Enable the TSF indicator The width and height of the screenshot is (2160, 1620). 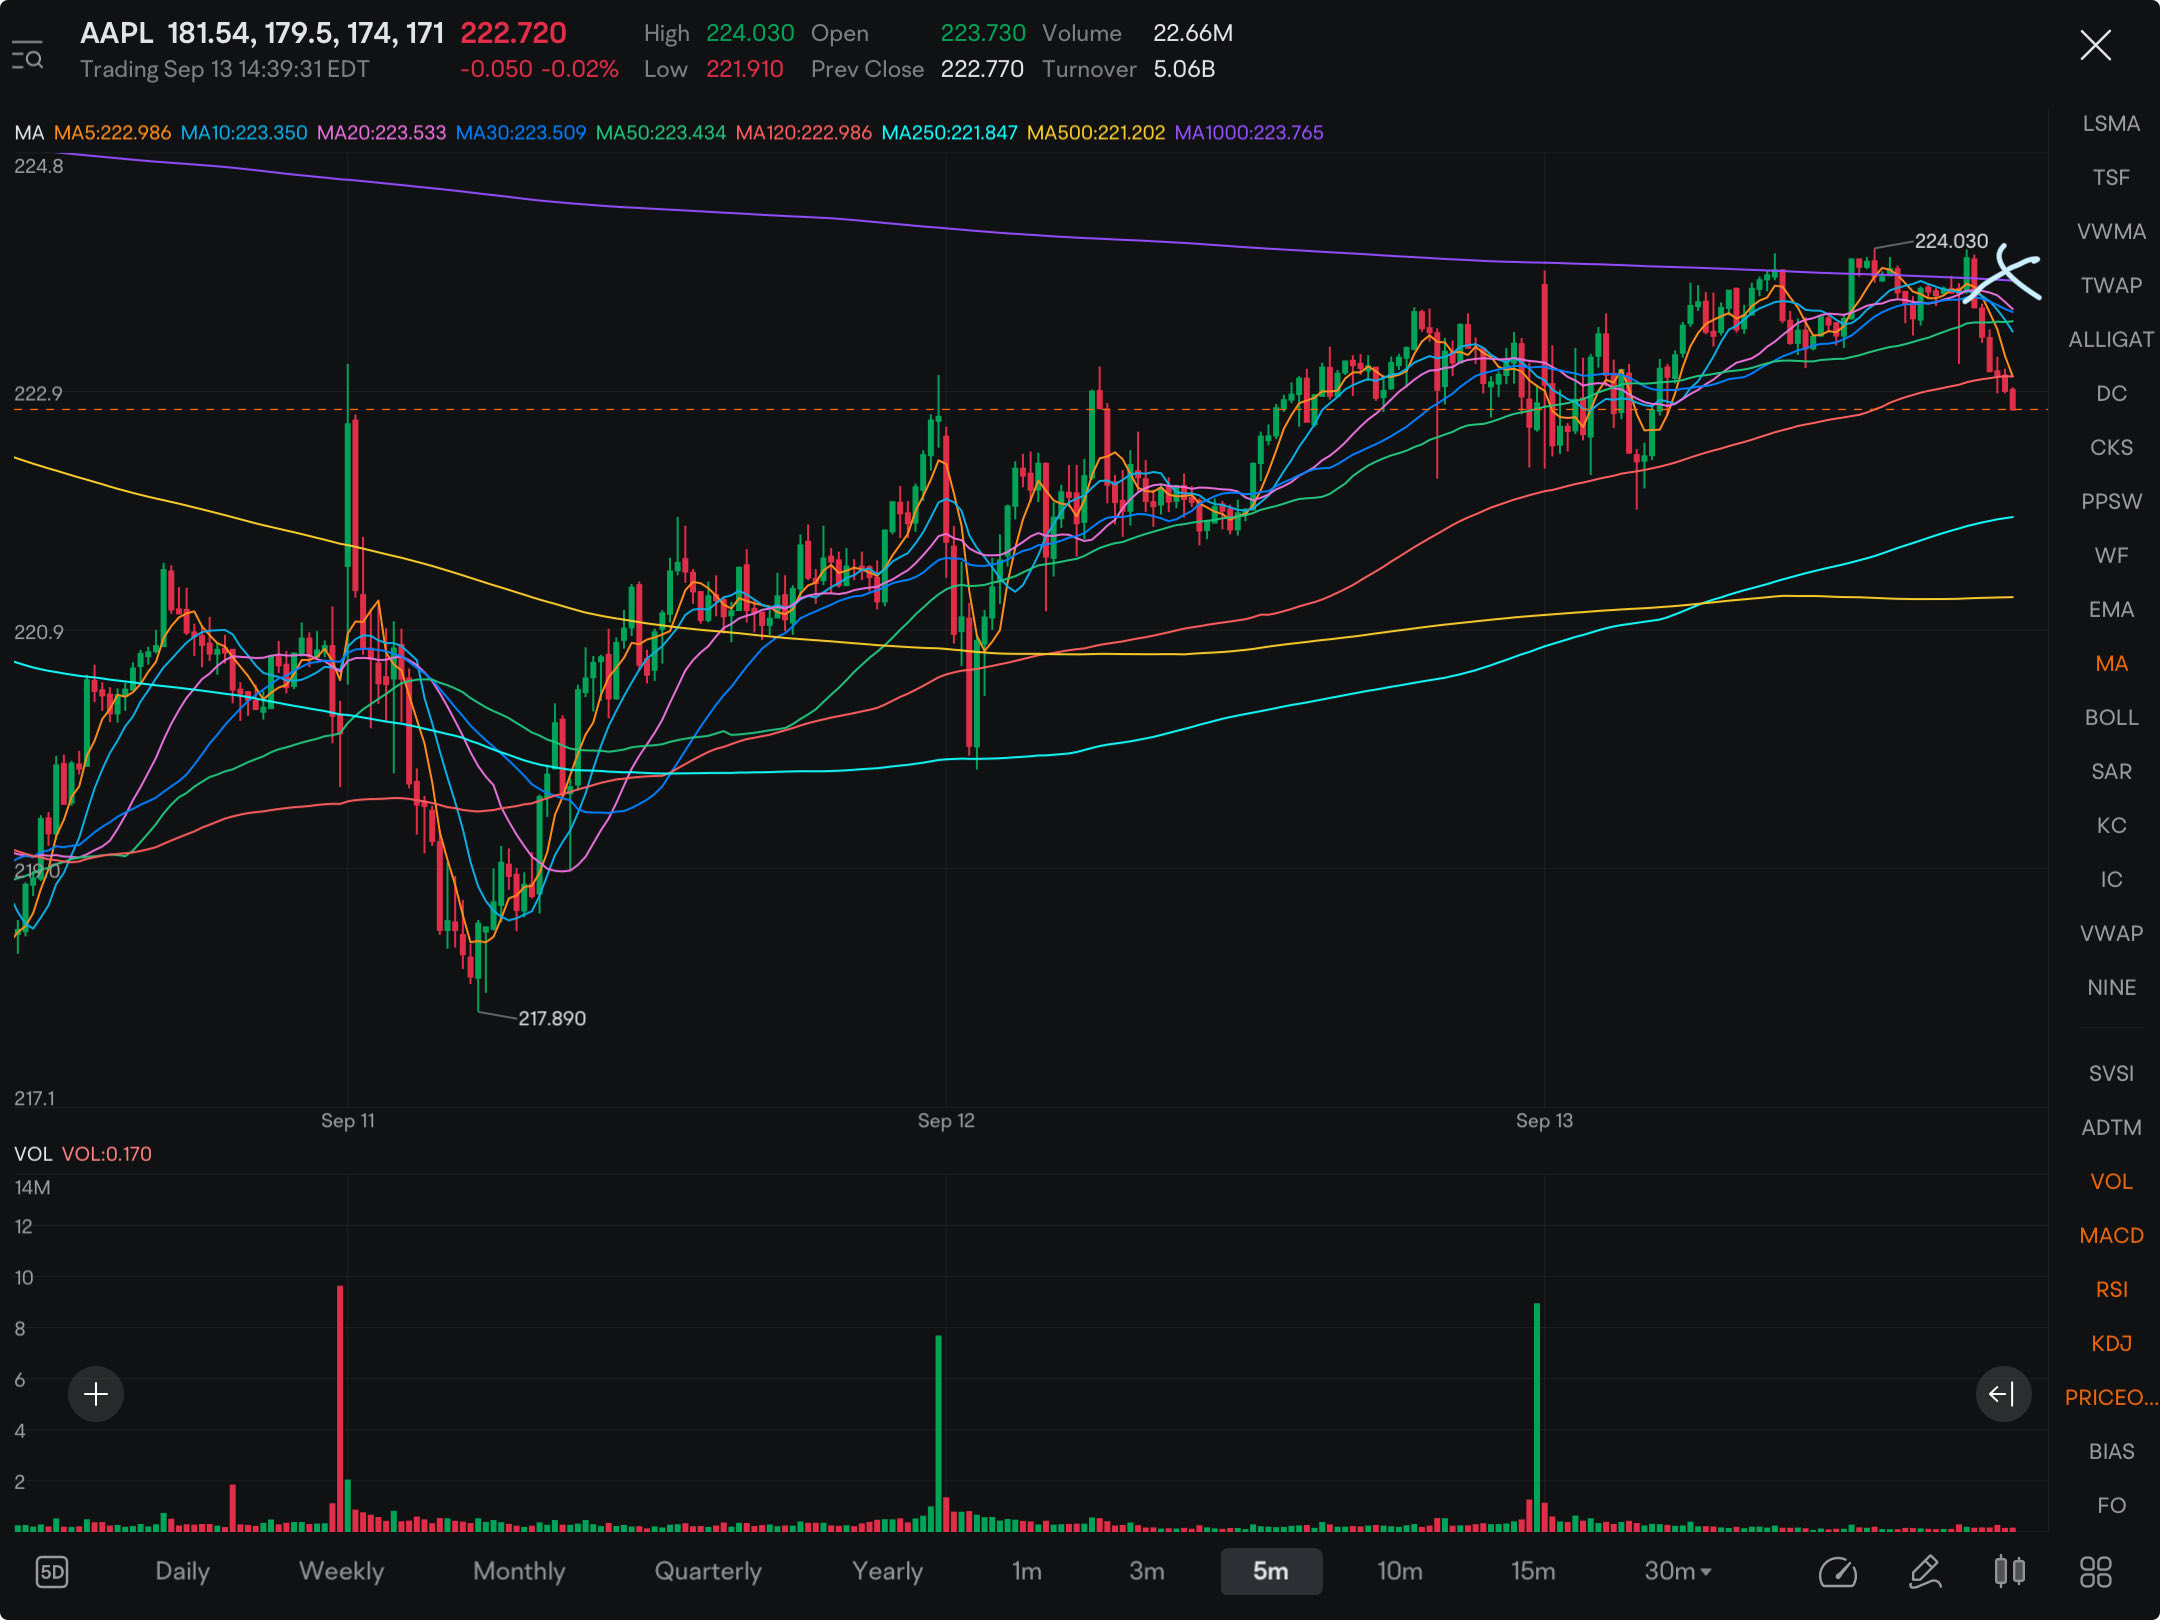[2111, 177]
